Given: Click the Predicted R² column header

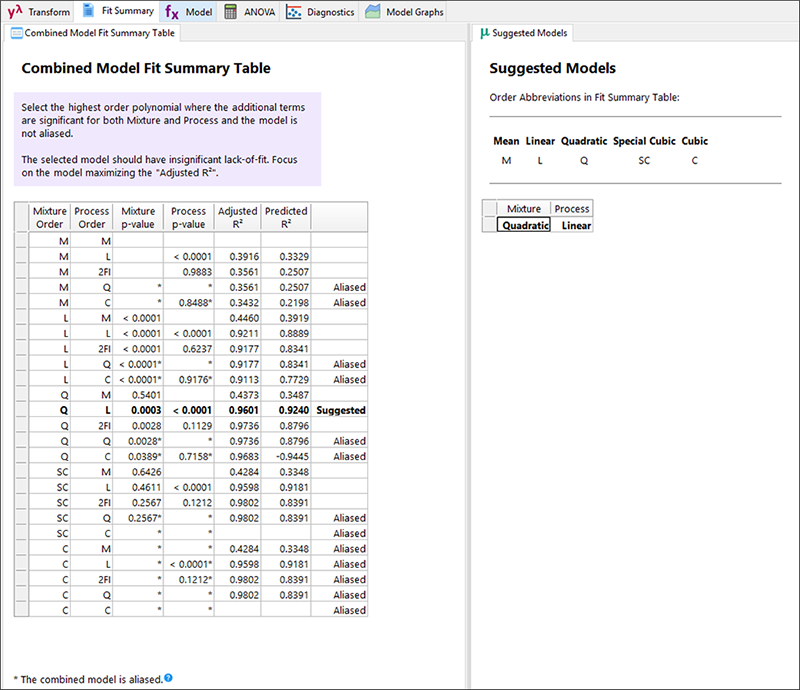Looking at the screenshot, I should 286,218.
